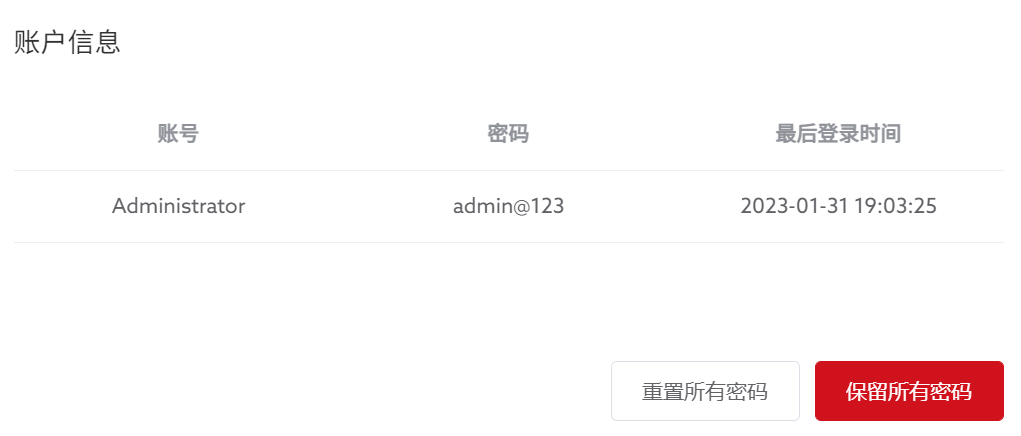This screenshot has width=1021, height=436.
Task: Click the time 19:03:25 in last login
Action: coord(895,206)
